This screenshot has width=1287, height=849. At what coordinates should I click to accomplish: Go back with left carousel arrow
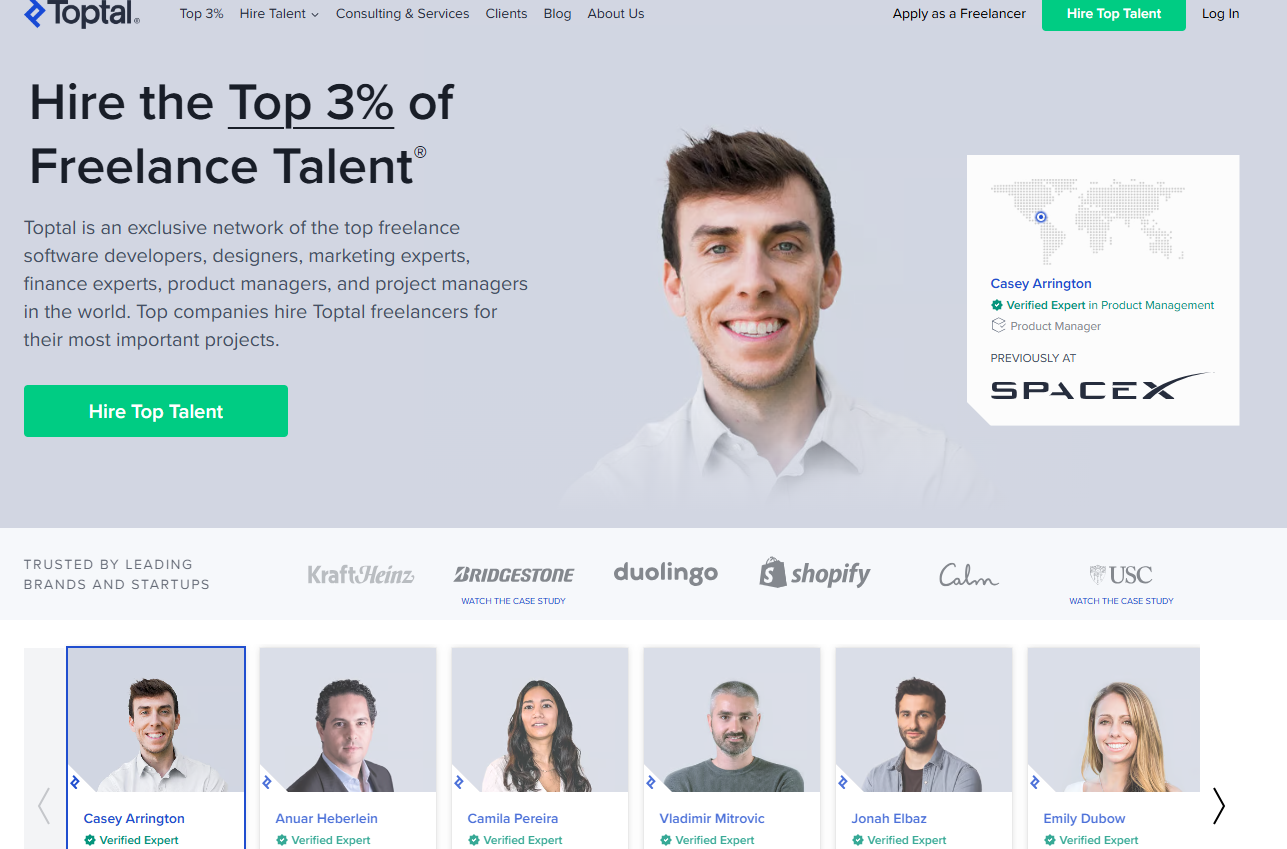click(x=44, y=805)
